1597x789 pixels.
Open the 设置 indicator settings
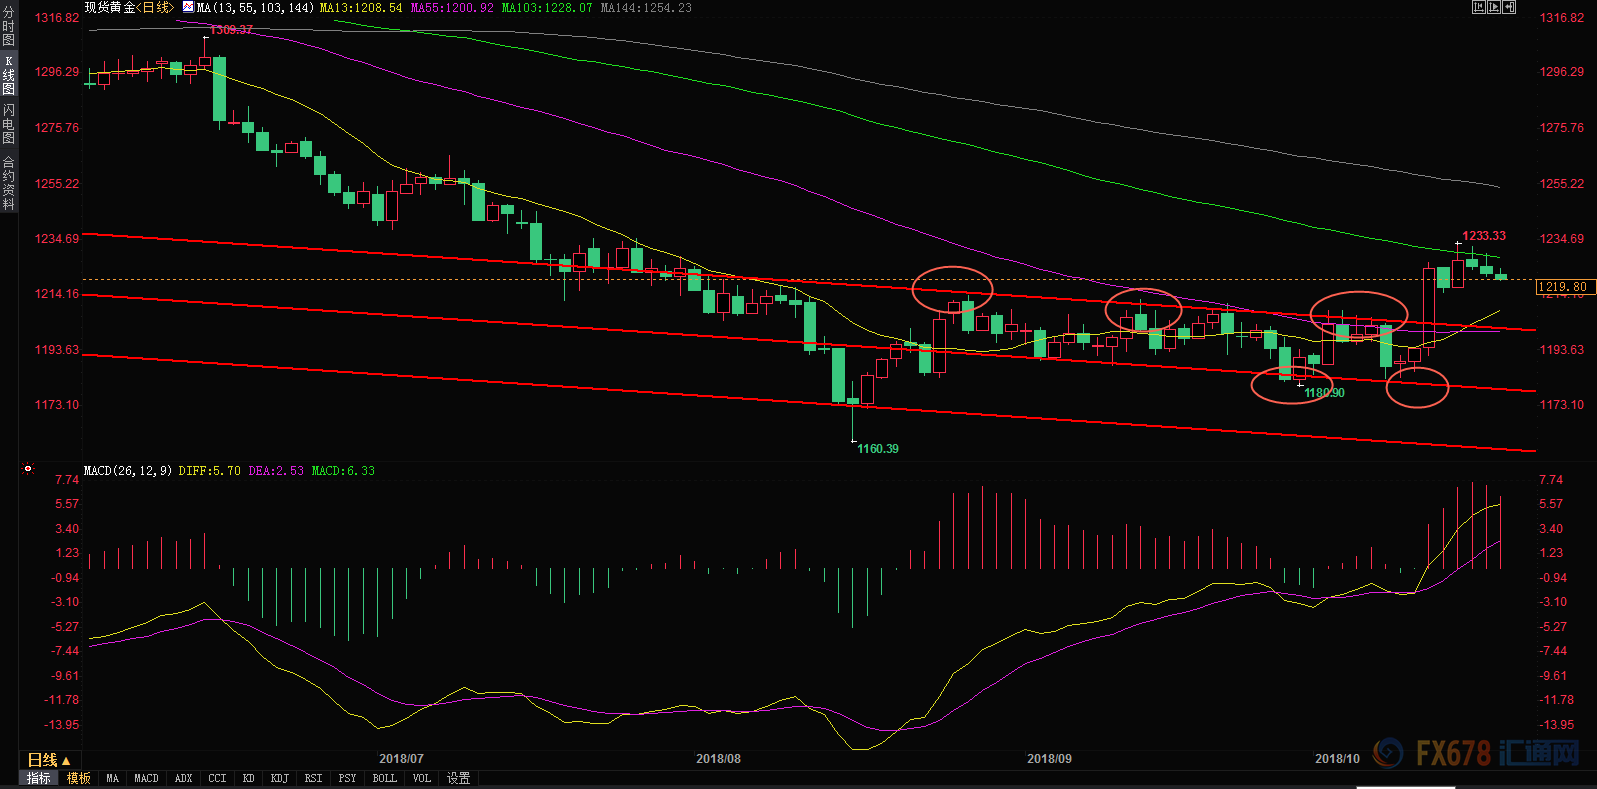(459, 778)
